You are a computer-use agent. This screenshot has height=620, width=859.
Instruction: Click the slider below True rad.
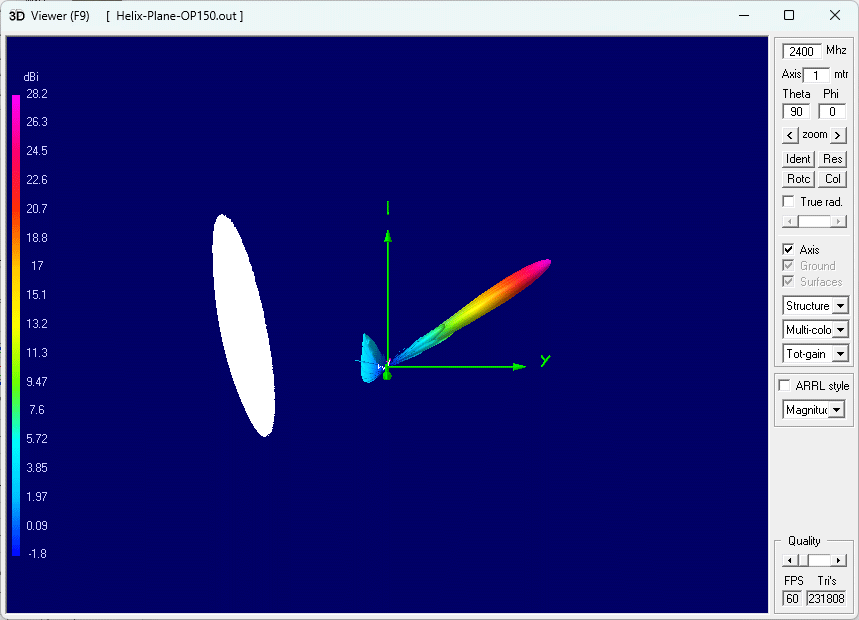814,219
